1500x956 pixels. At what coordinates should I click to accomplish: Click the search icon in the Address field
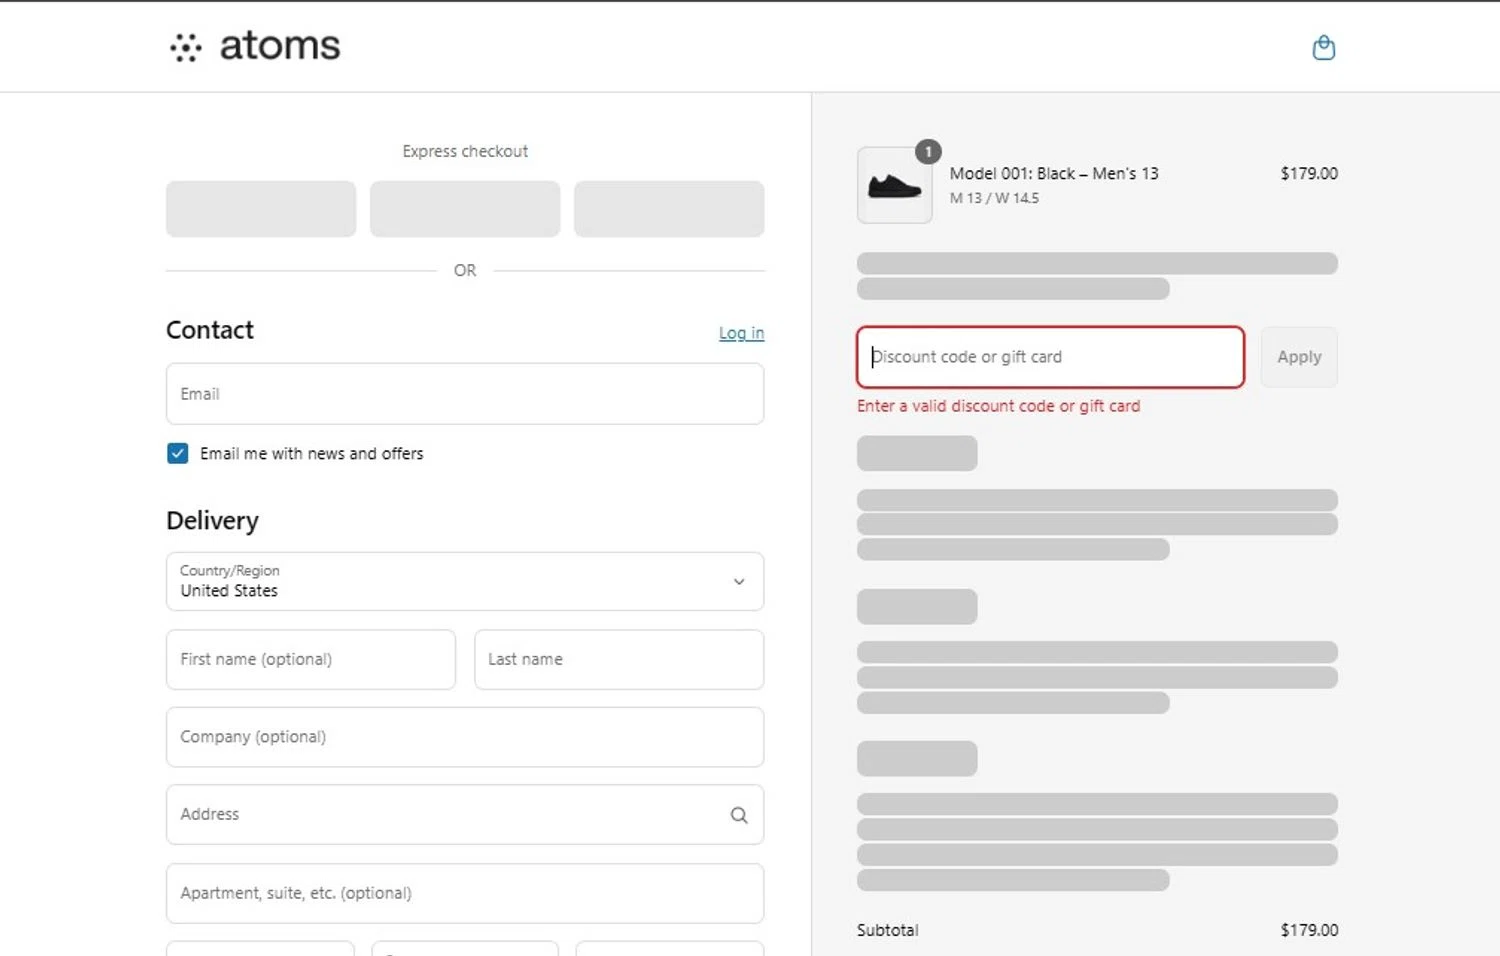click(x=739, y=815)
